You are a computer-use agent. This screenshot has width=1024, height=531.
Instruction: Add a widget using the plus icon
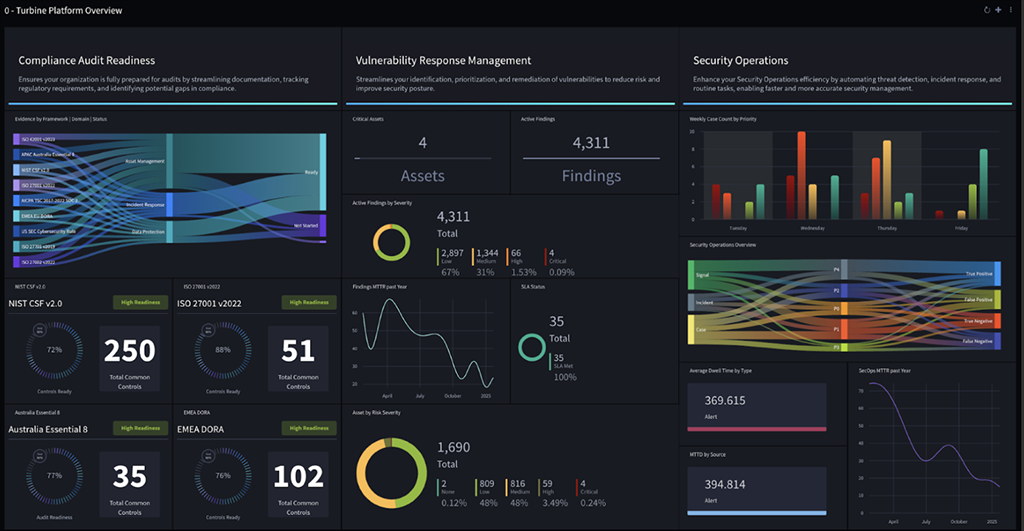pos(998,10)
